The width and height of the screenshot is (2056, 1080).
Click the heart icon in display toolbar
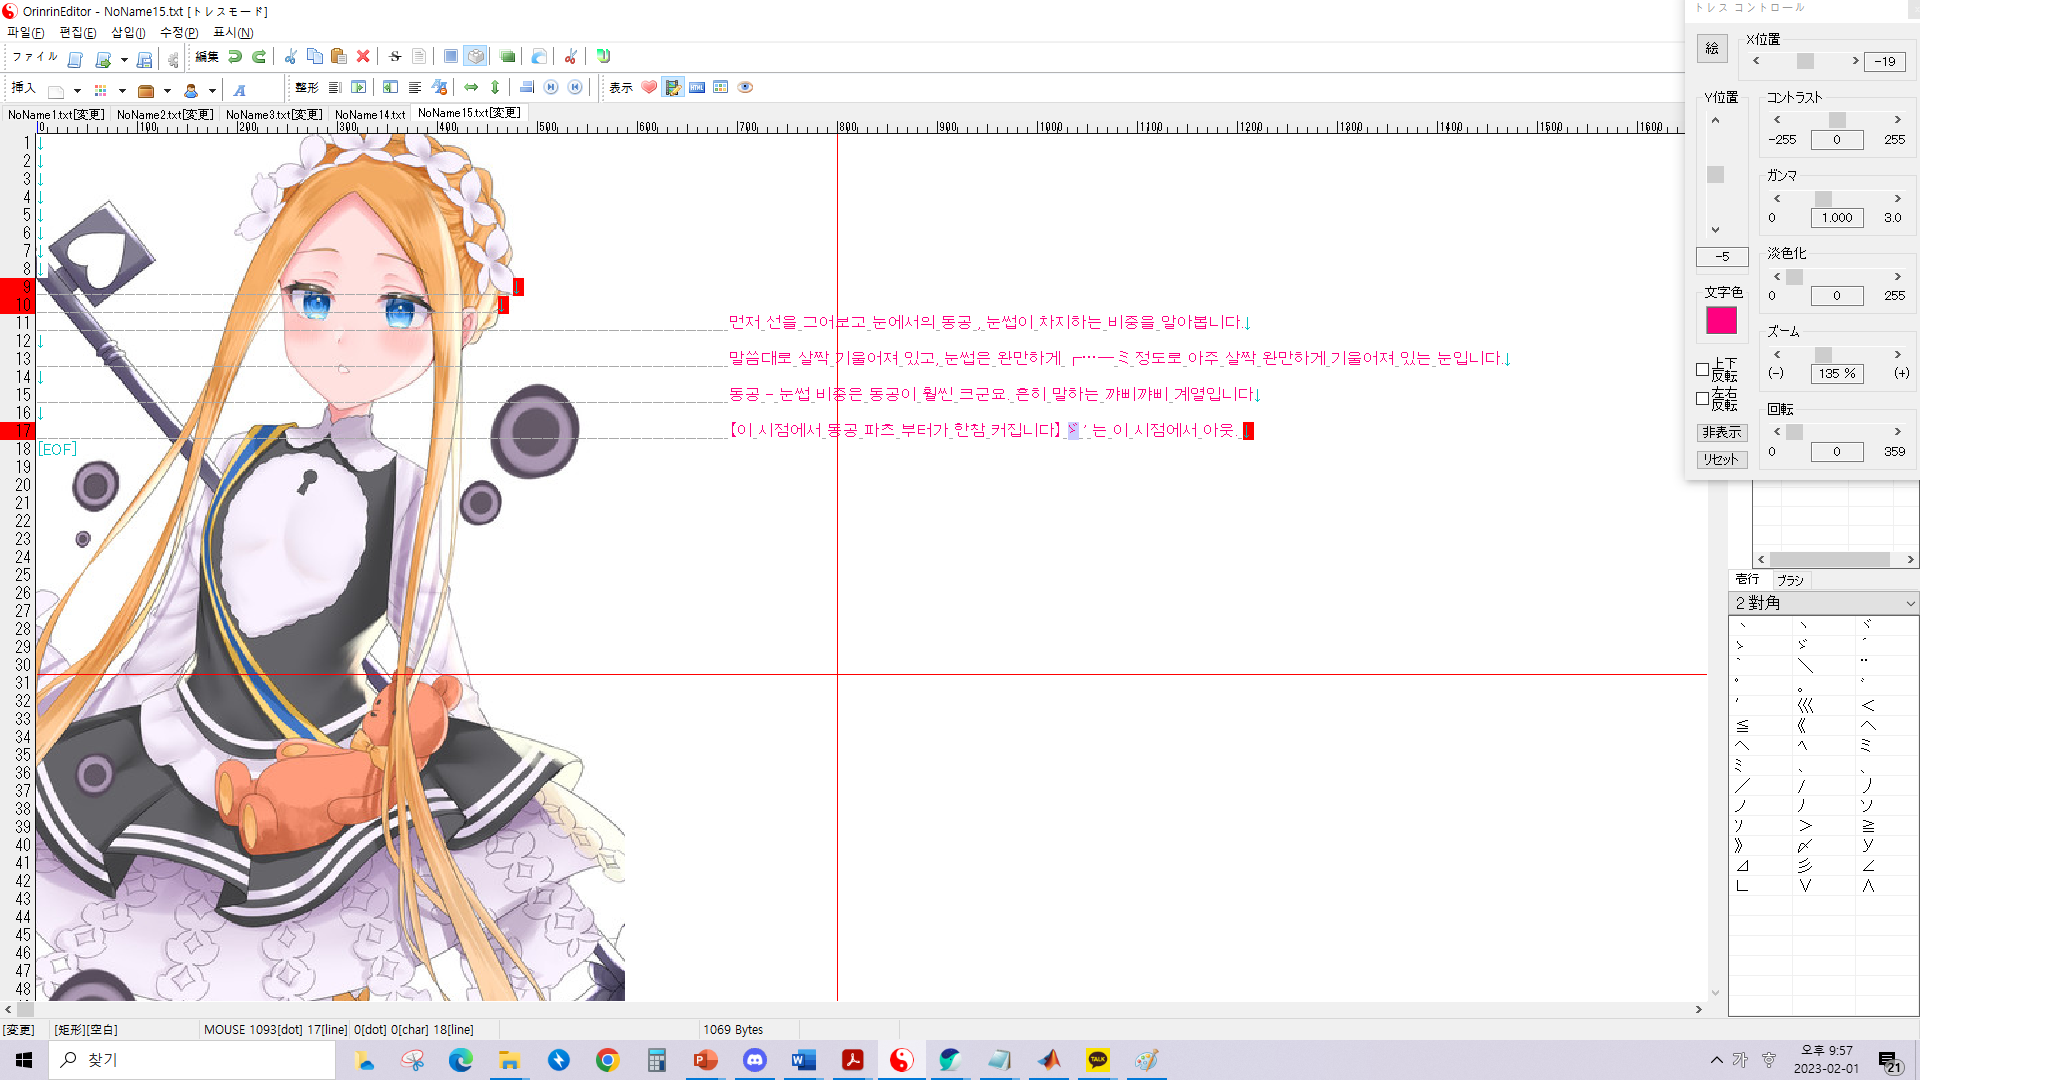point(649,88)
